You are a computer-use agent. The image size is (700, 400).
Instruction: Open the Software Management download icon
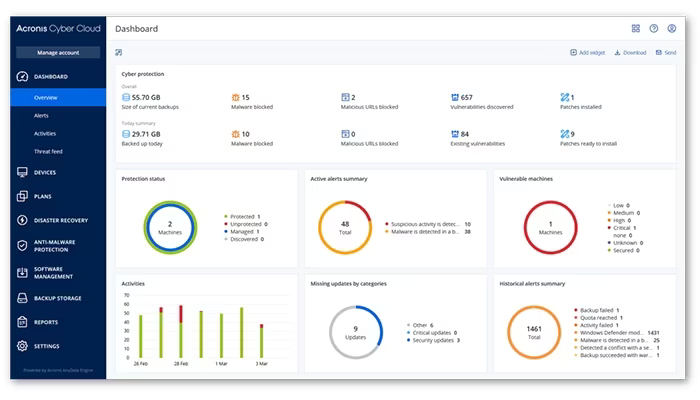click(x=22, y=273)
